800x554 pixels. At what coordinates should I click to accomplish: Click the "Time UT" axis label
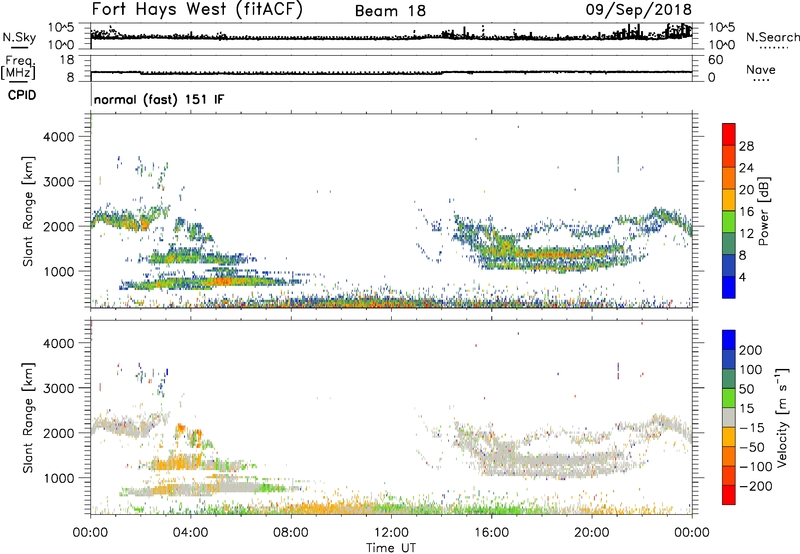[391, 548]
